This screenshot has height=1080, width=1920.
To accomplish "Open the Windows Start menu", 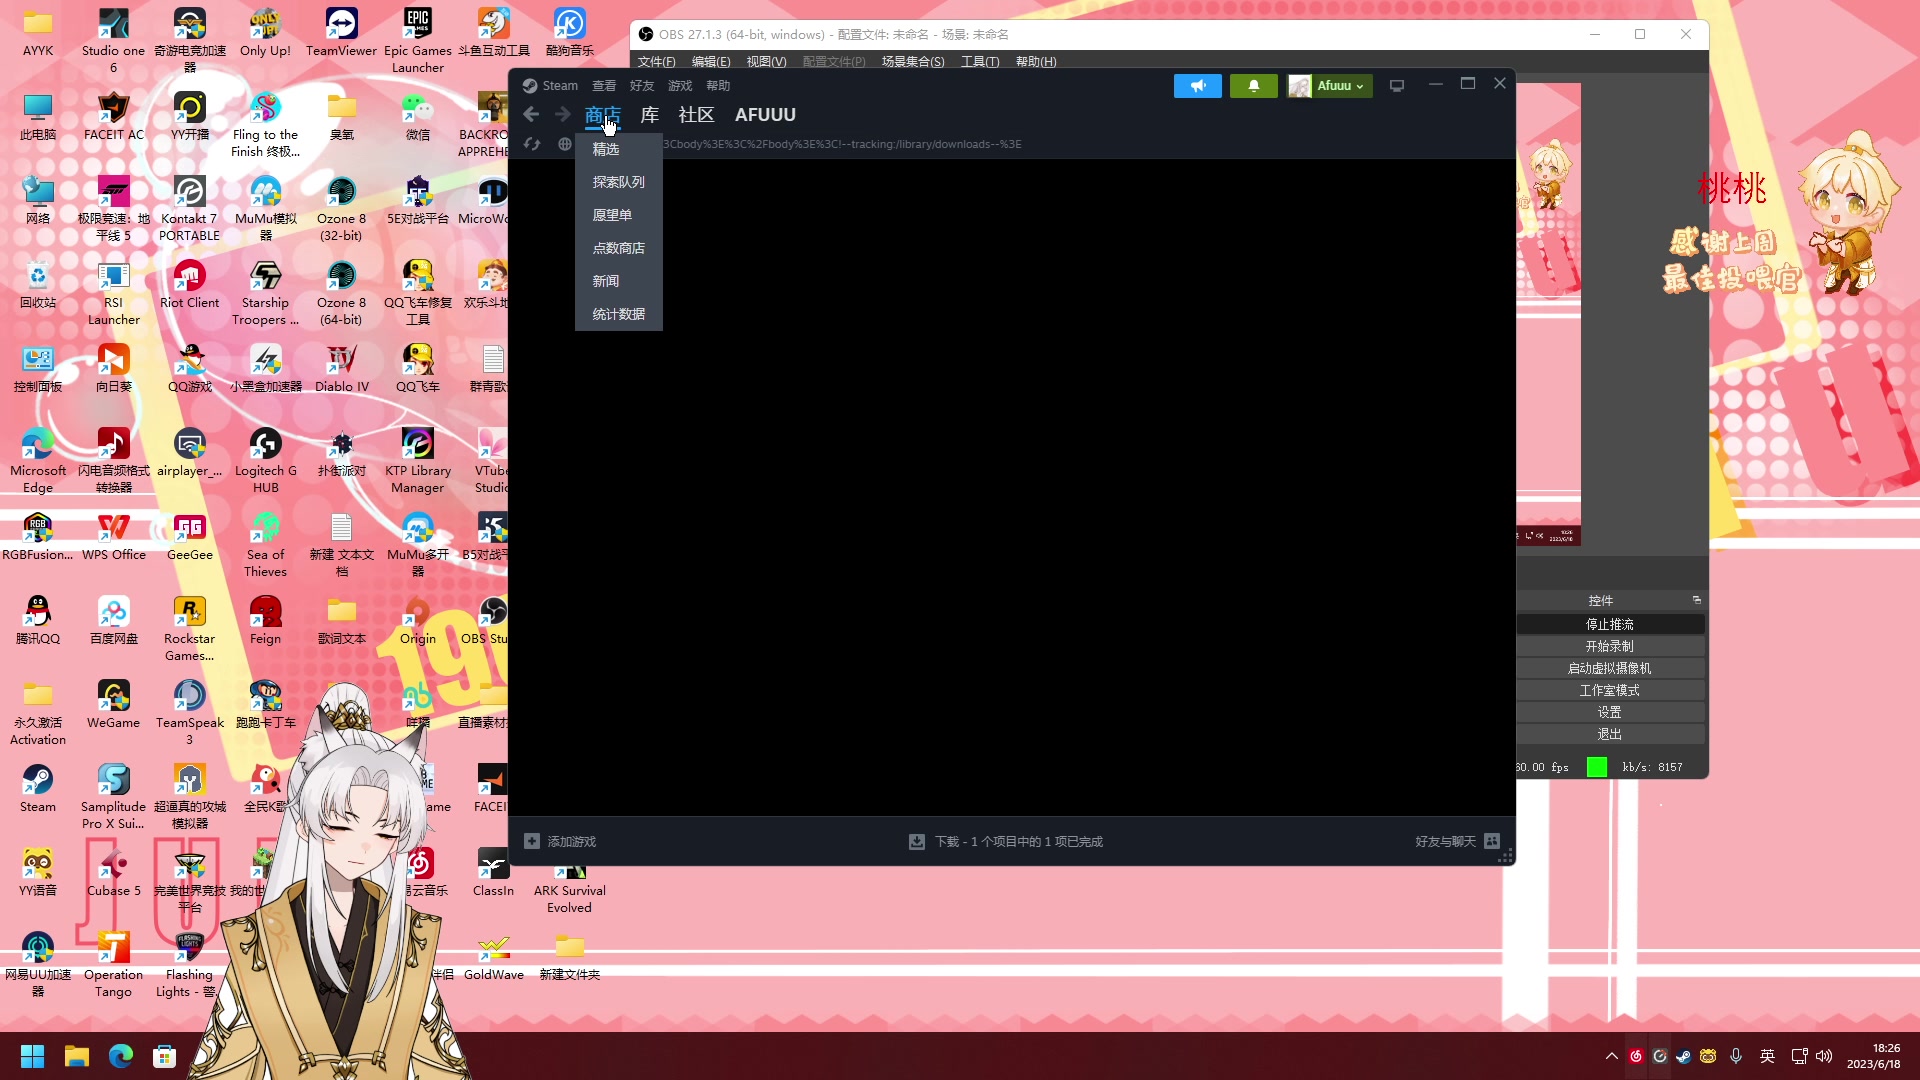I will click(x=32, y=1056).
